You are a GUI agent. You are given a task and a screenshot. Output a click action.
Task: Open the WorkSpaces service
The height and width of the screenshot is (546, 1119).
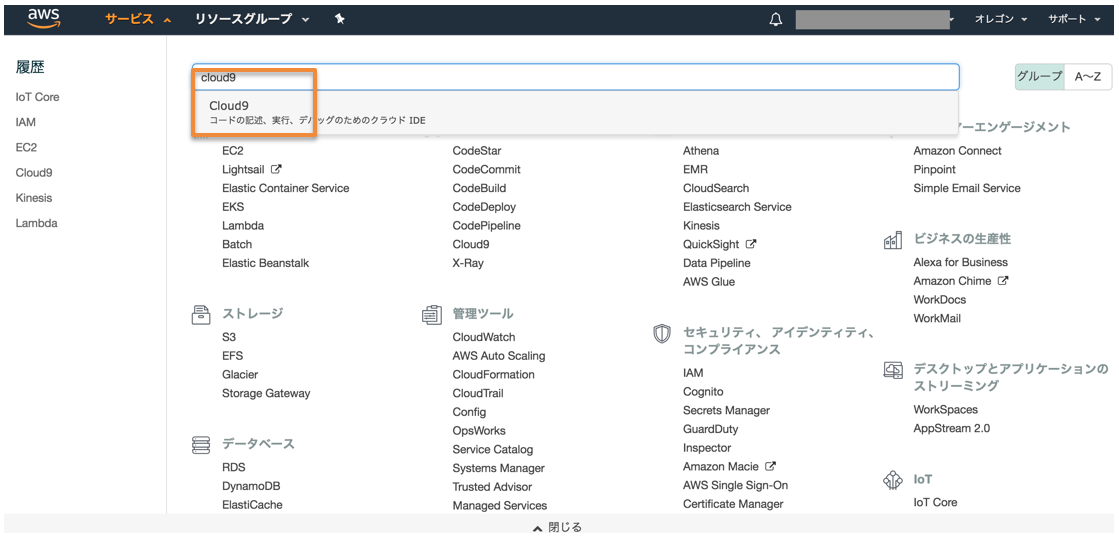[946, 410]
